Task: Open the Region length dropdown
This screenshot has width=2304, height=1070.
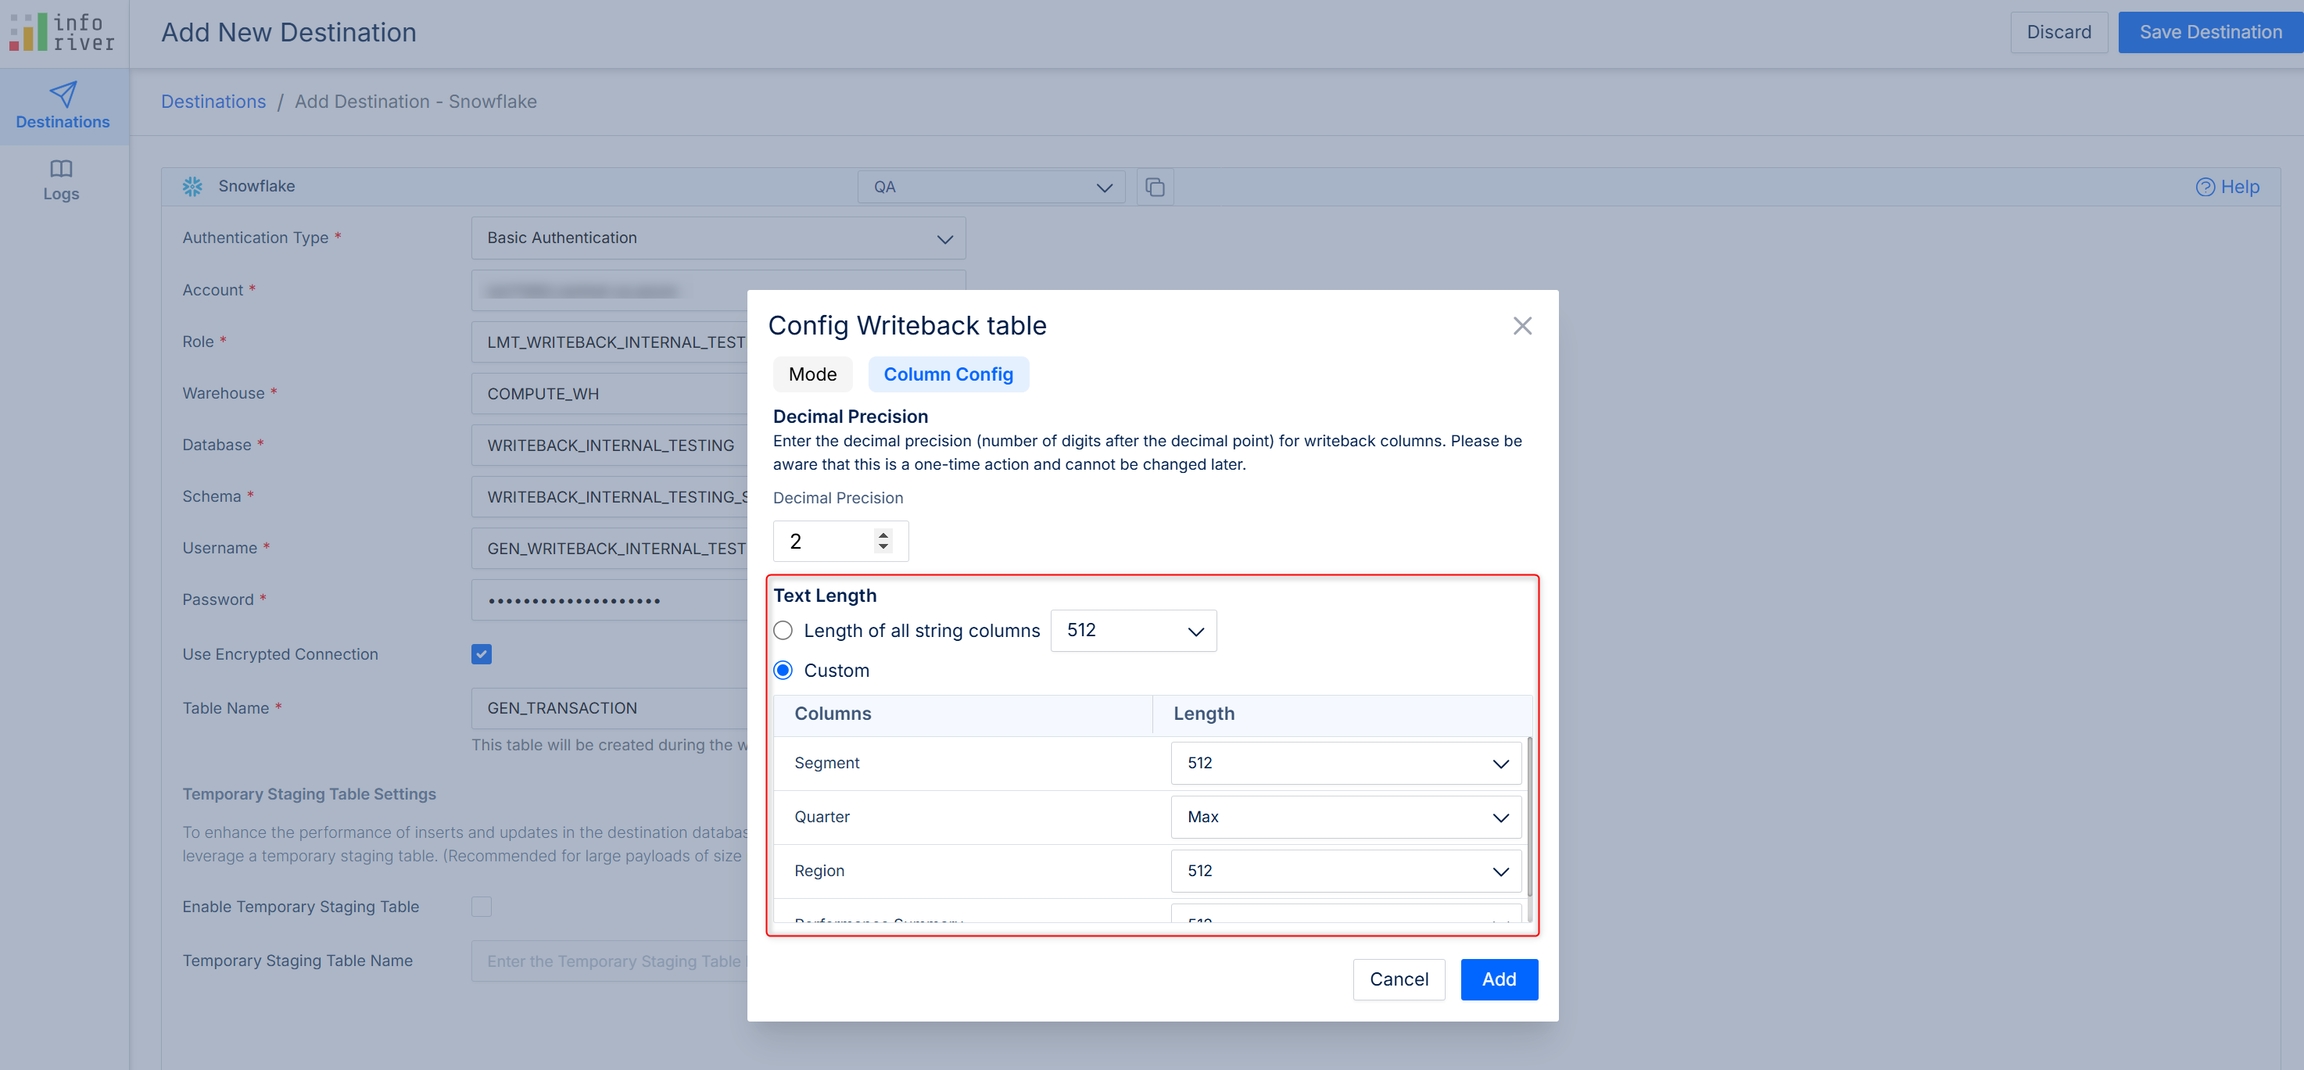Action: [1346, 871]
